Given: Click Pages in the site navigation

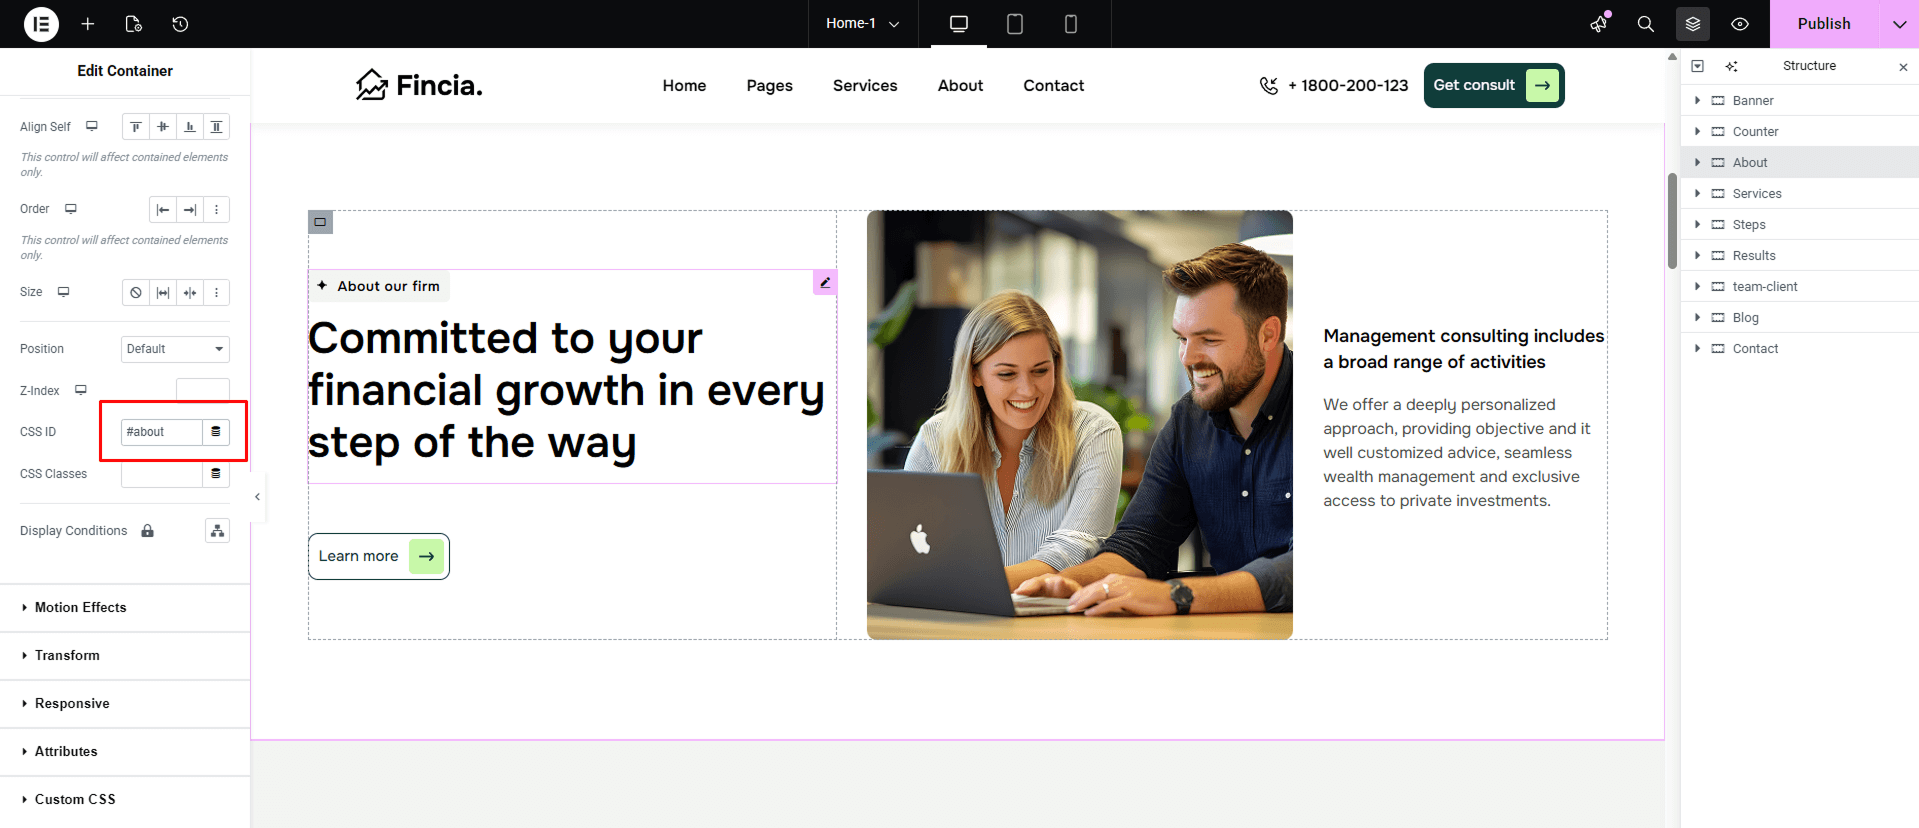Looking at the screenshot, I should [769, 86].
